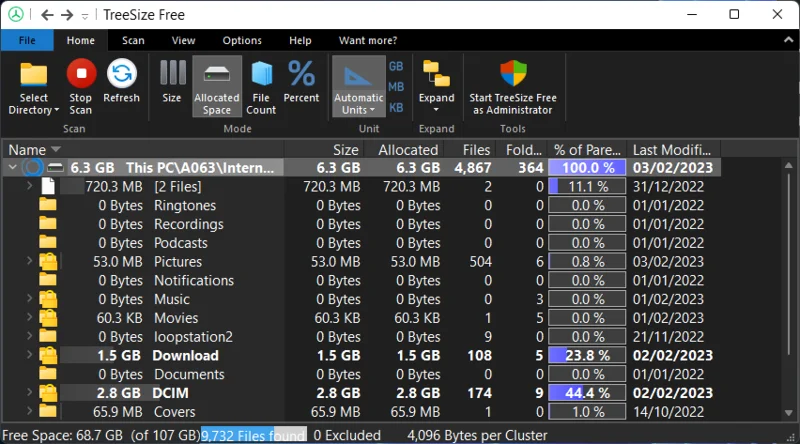The width and height of the screenshot is (800, 444).
Task: Click the scrollbar up arrow
Action: (788, 165)
